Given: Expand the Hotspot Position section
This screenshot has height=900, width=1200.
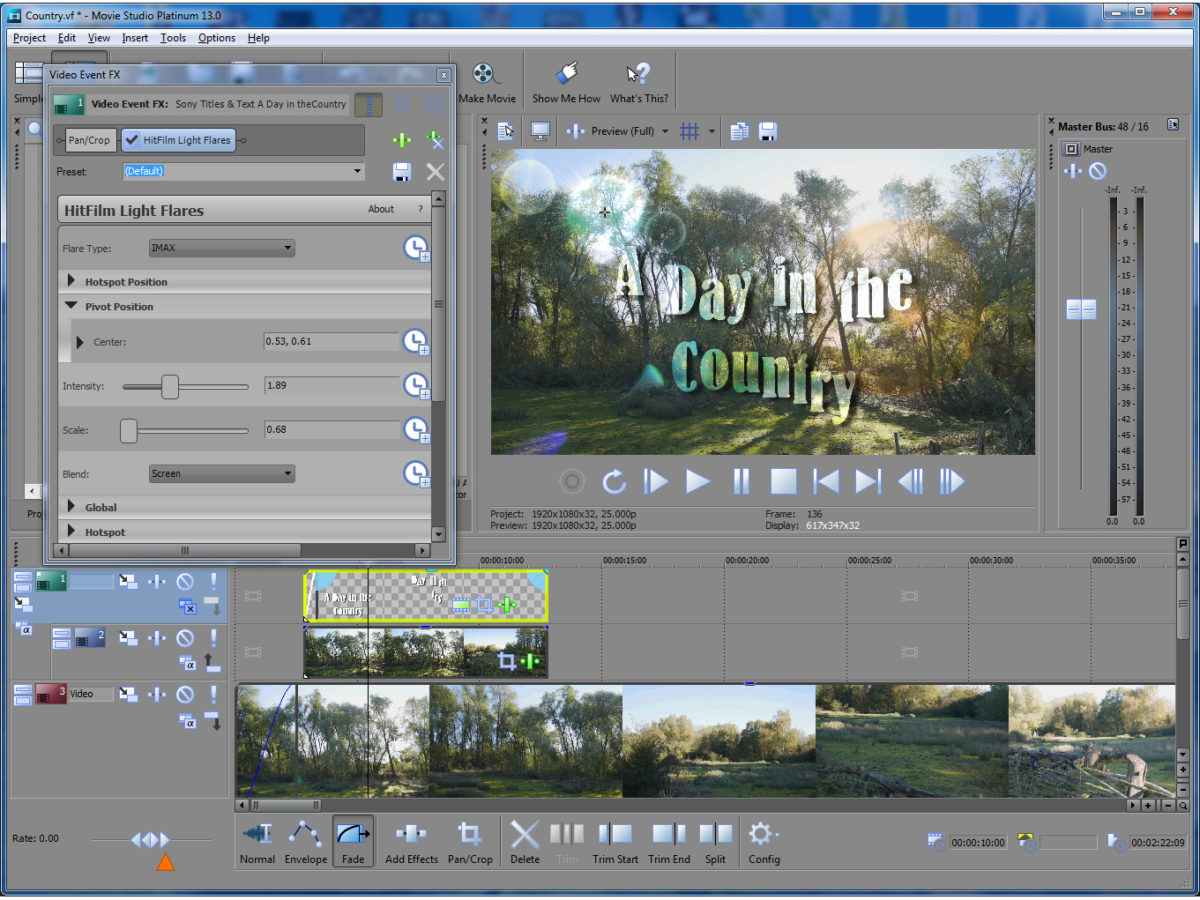Looking at the screenshot, I should (72, 281).
